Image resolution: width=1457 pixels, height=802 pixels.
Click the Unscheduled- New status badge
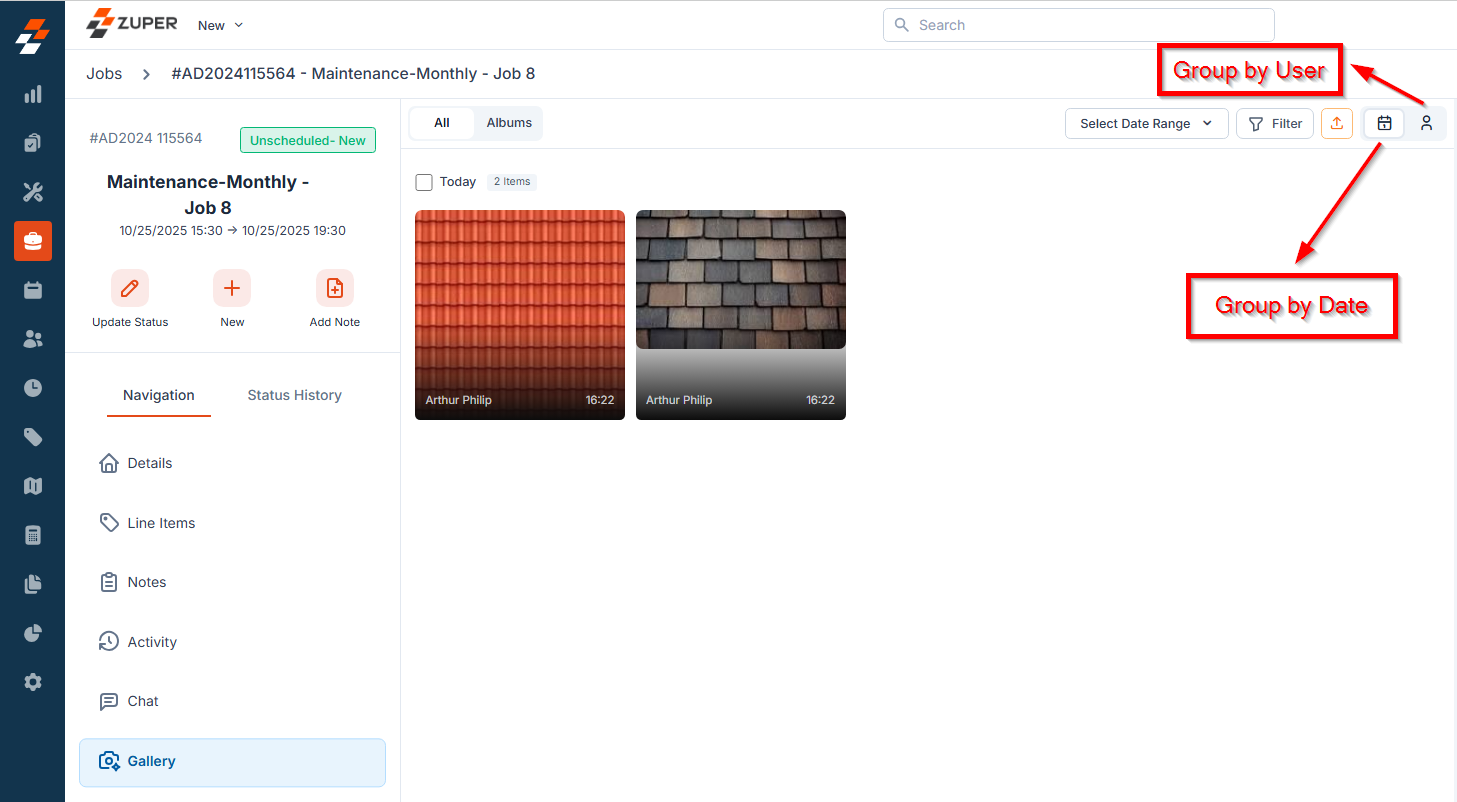308,140
